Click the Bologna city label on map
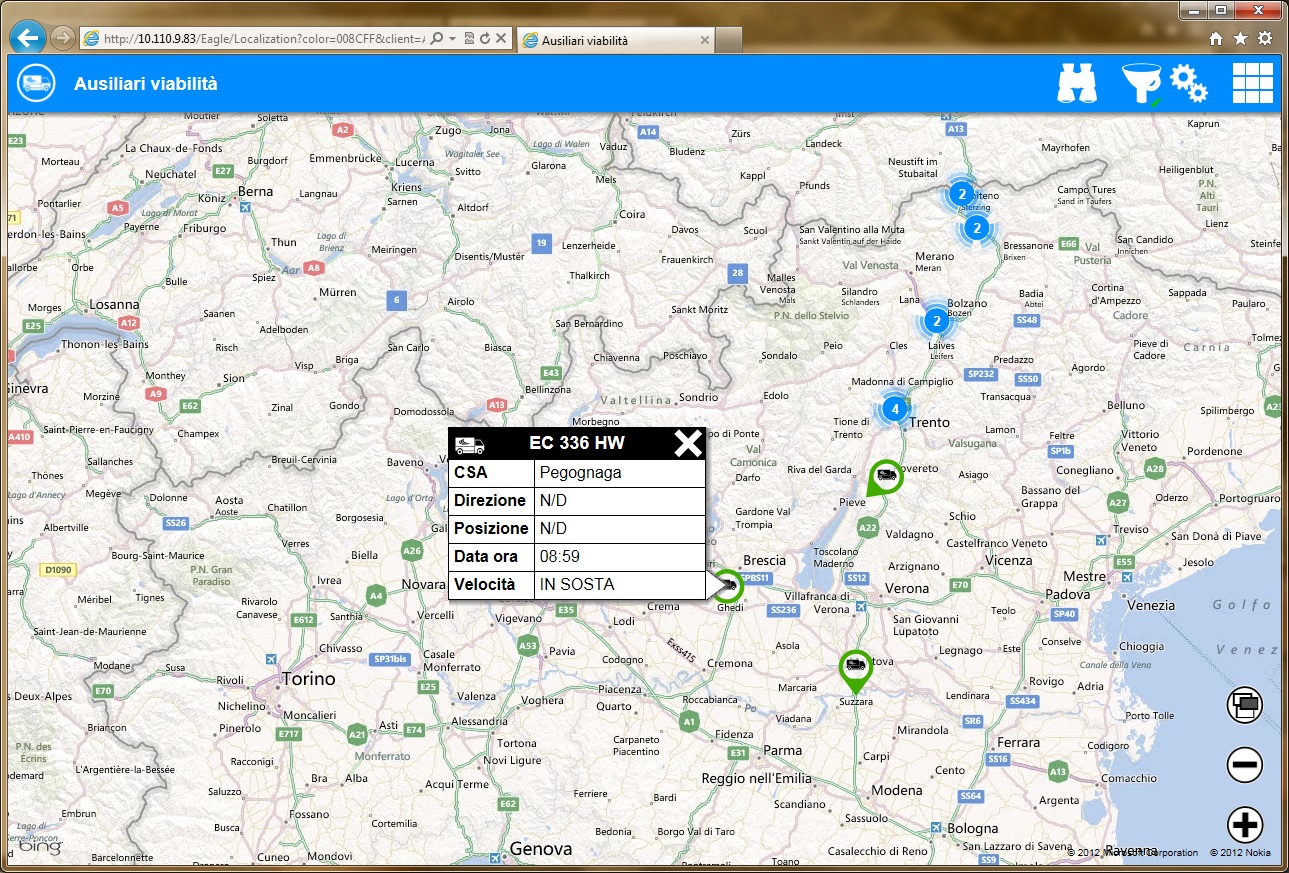 [x=973, y=828]
